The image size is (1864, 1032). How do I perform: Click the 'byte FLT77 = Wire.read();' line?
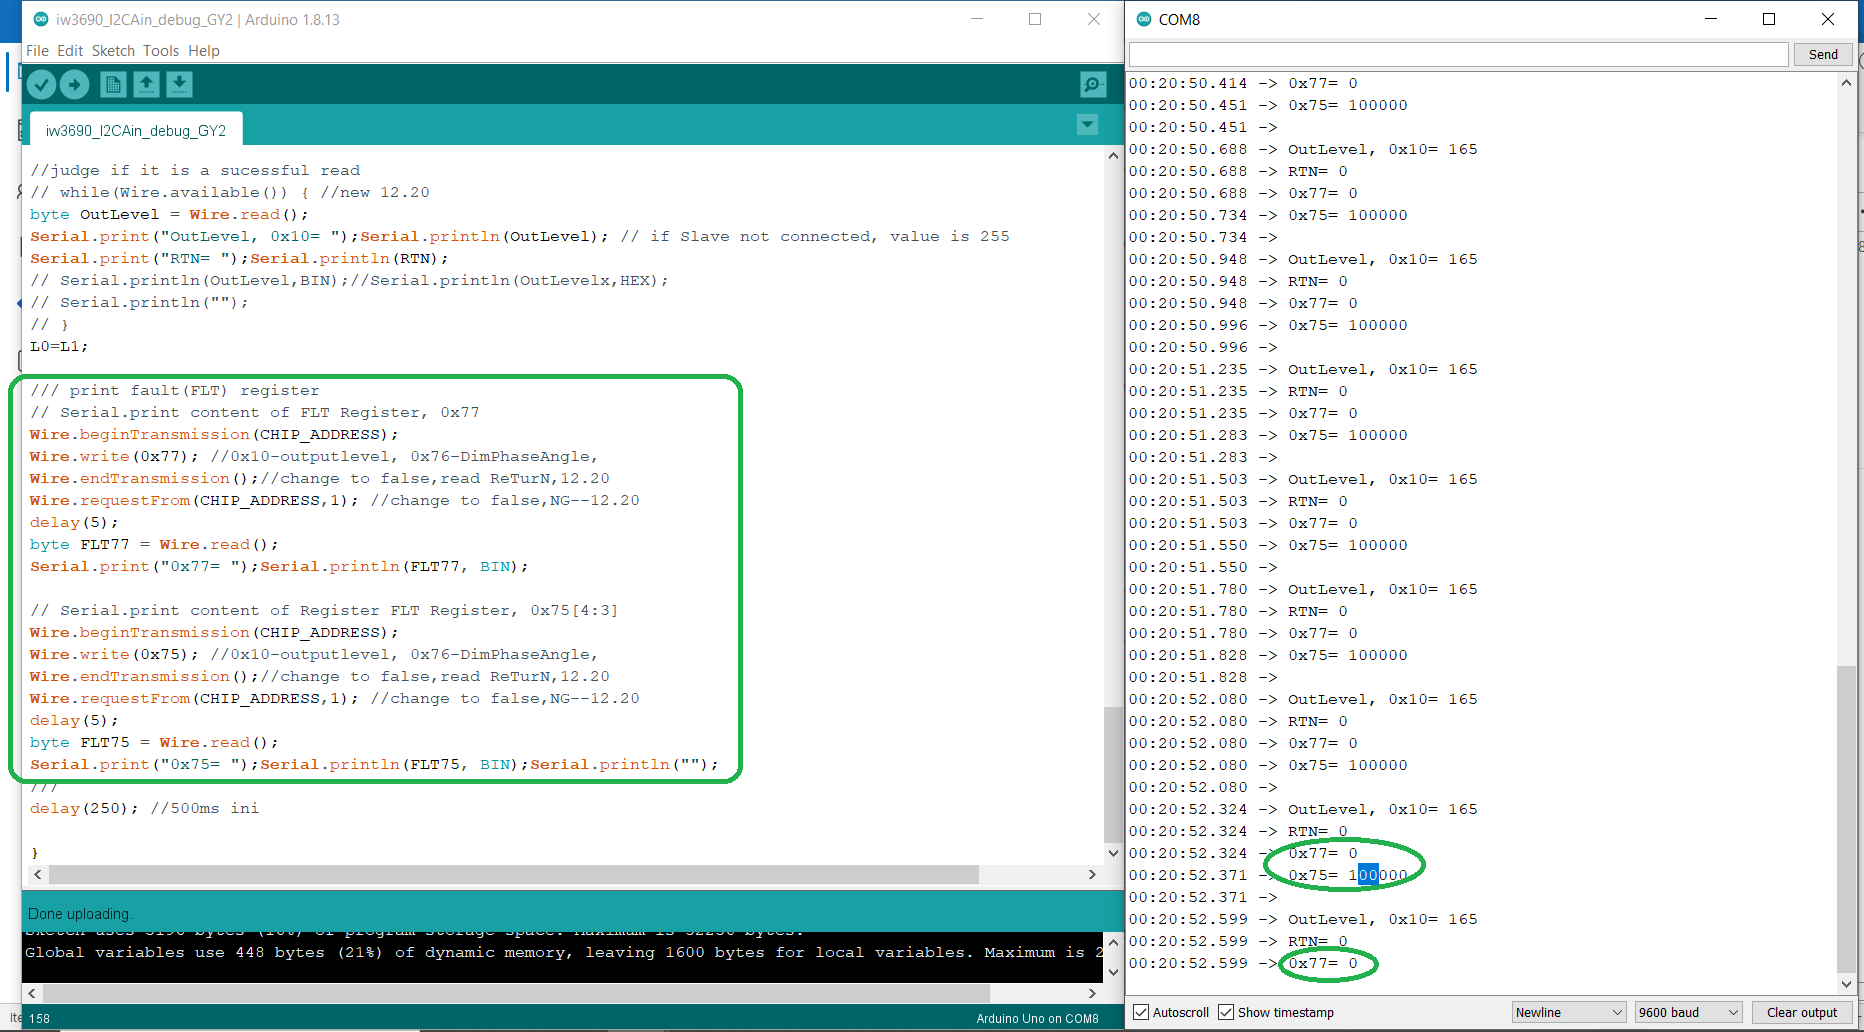pyautogui.click(x=154, y=544)
